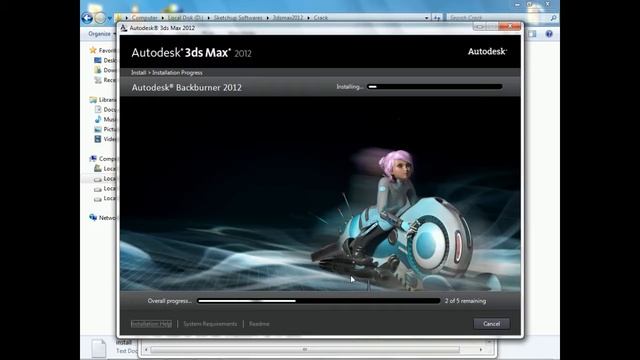Image resolution: width=640 pixels, height=360 pixels.
Task: Open Desktop in Explorer sidebar
Action: [105, 60]
